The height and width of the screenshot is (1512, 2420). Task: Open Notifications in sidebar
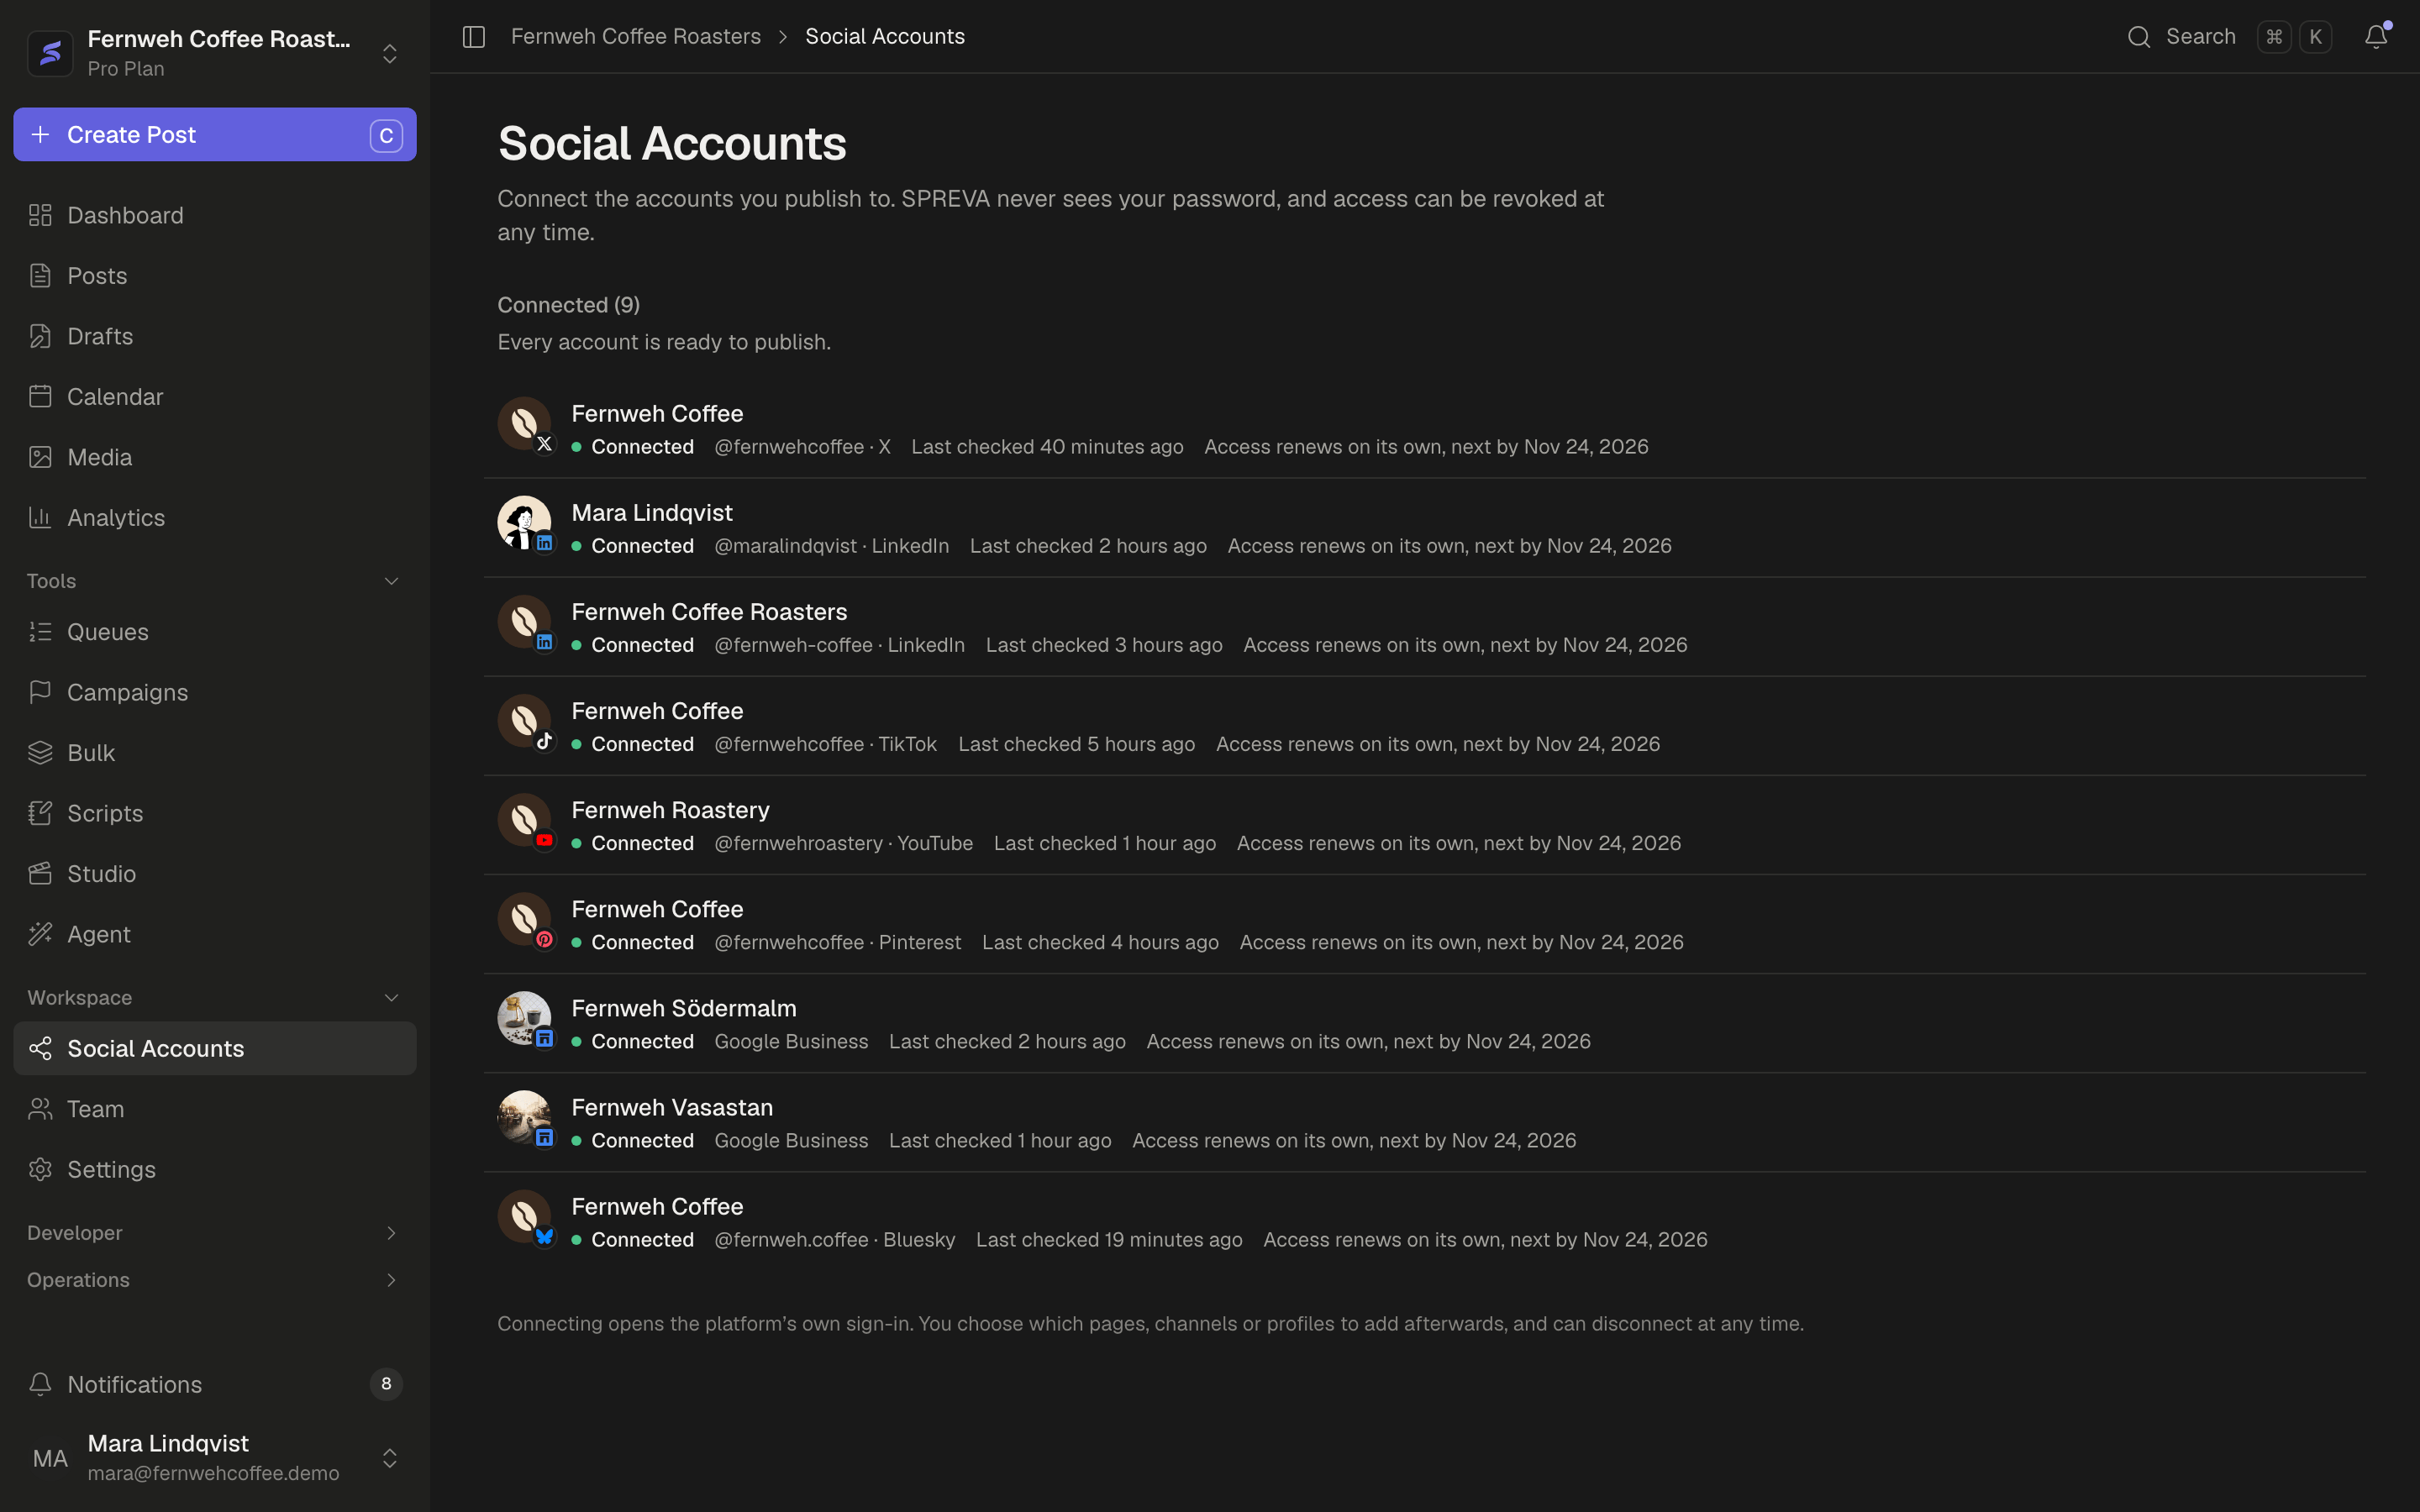(x=214, y=1384)
